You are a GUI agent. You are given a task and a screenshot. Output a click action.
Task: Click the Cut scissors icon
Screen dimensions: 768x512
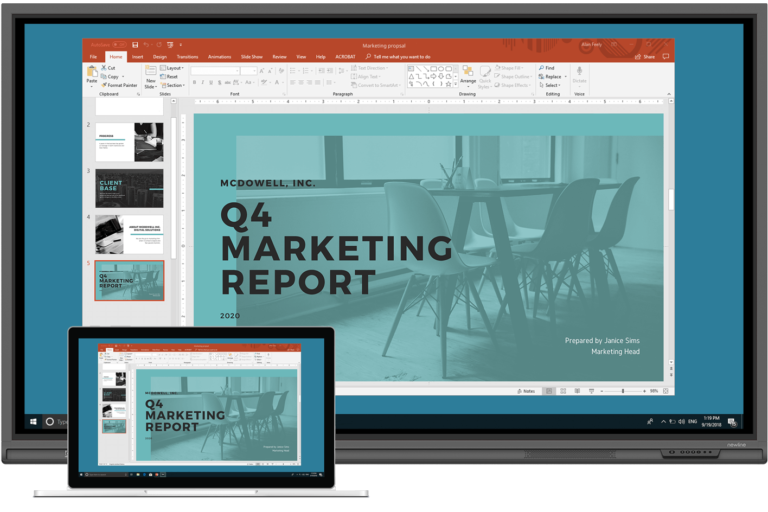[104, 68]
